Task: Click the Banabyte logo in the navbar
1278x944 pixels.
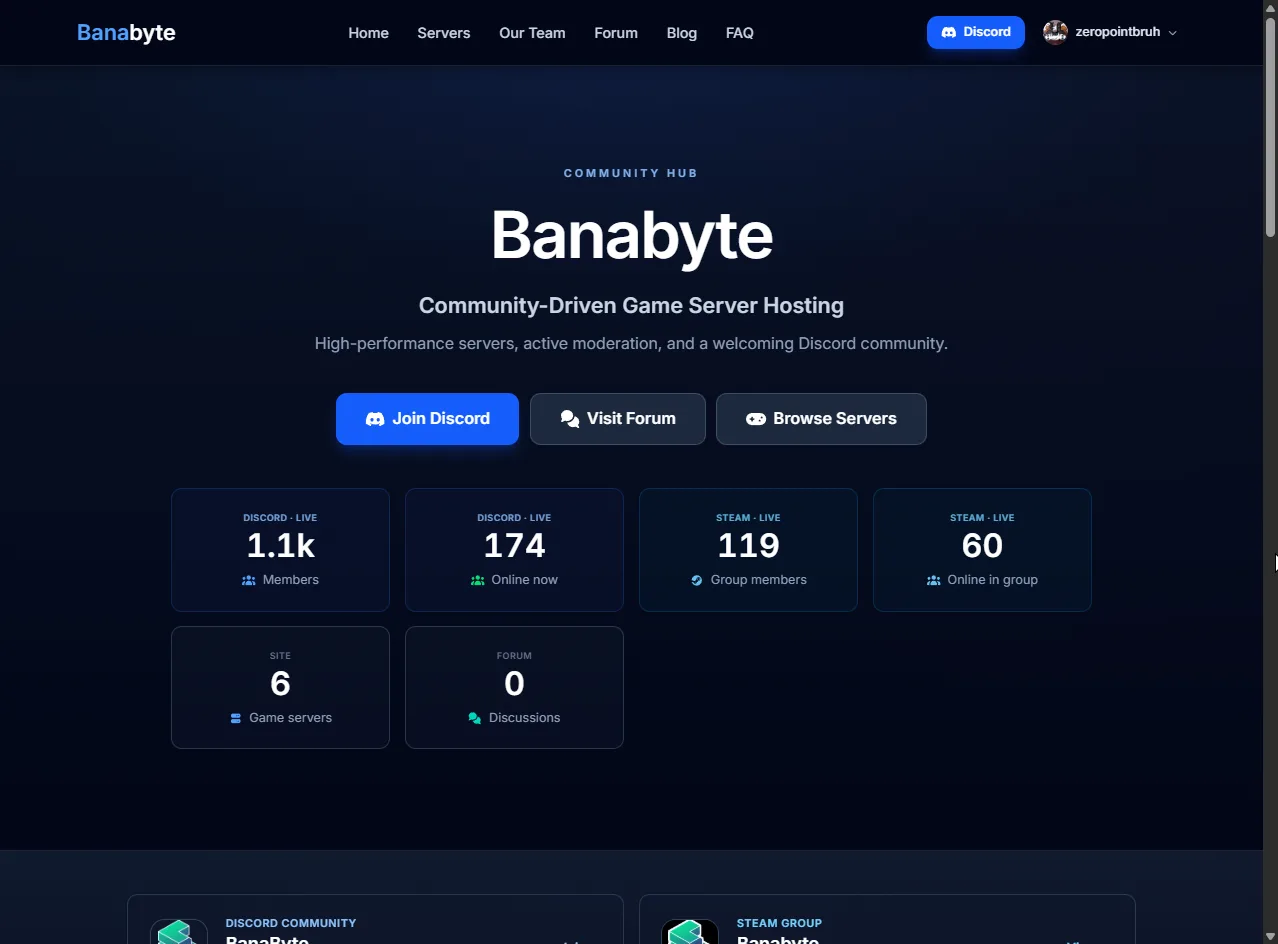Action: pos(126,33)
